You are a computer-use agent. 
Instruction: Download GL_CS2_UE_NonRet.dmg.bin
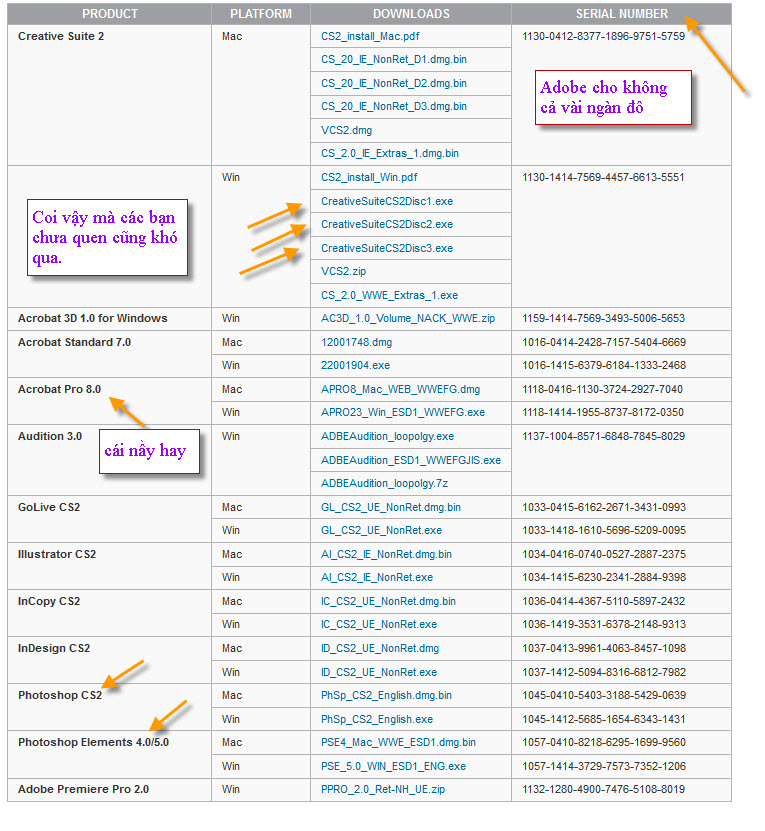[x=391, y=508]
